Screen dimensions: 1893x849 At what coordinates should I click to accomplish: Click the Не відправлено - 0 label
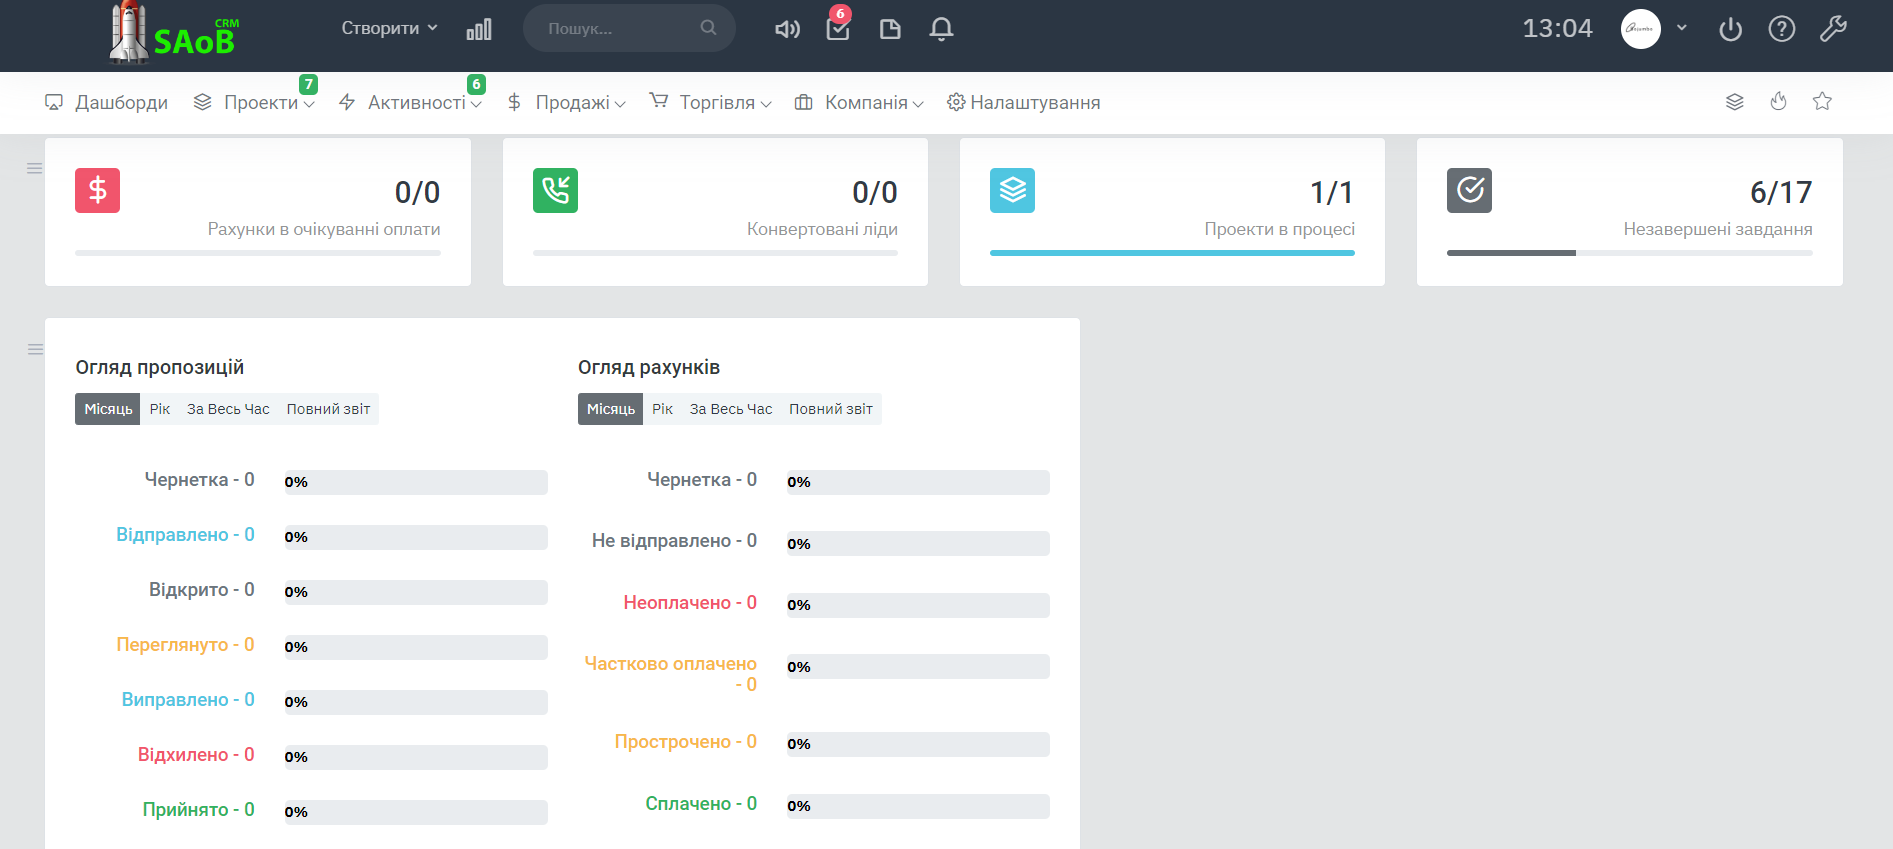pos(674,541)
